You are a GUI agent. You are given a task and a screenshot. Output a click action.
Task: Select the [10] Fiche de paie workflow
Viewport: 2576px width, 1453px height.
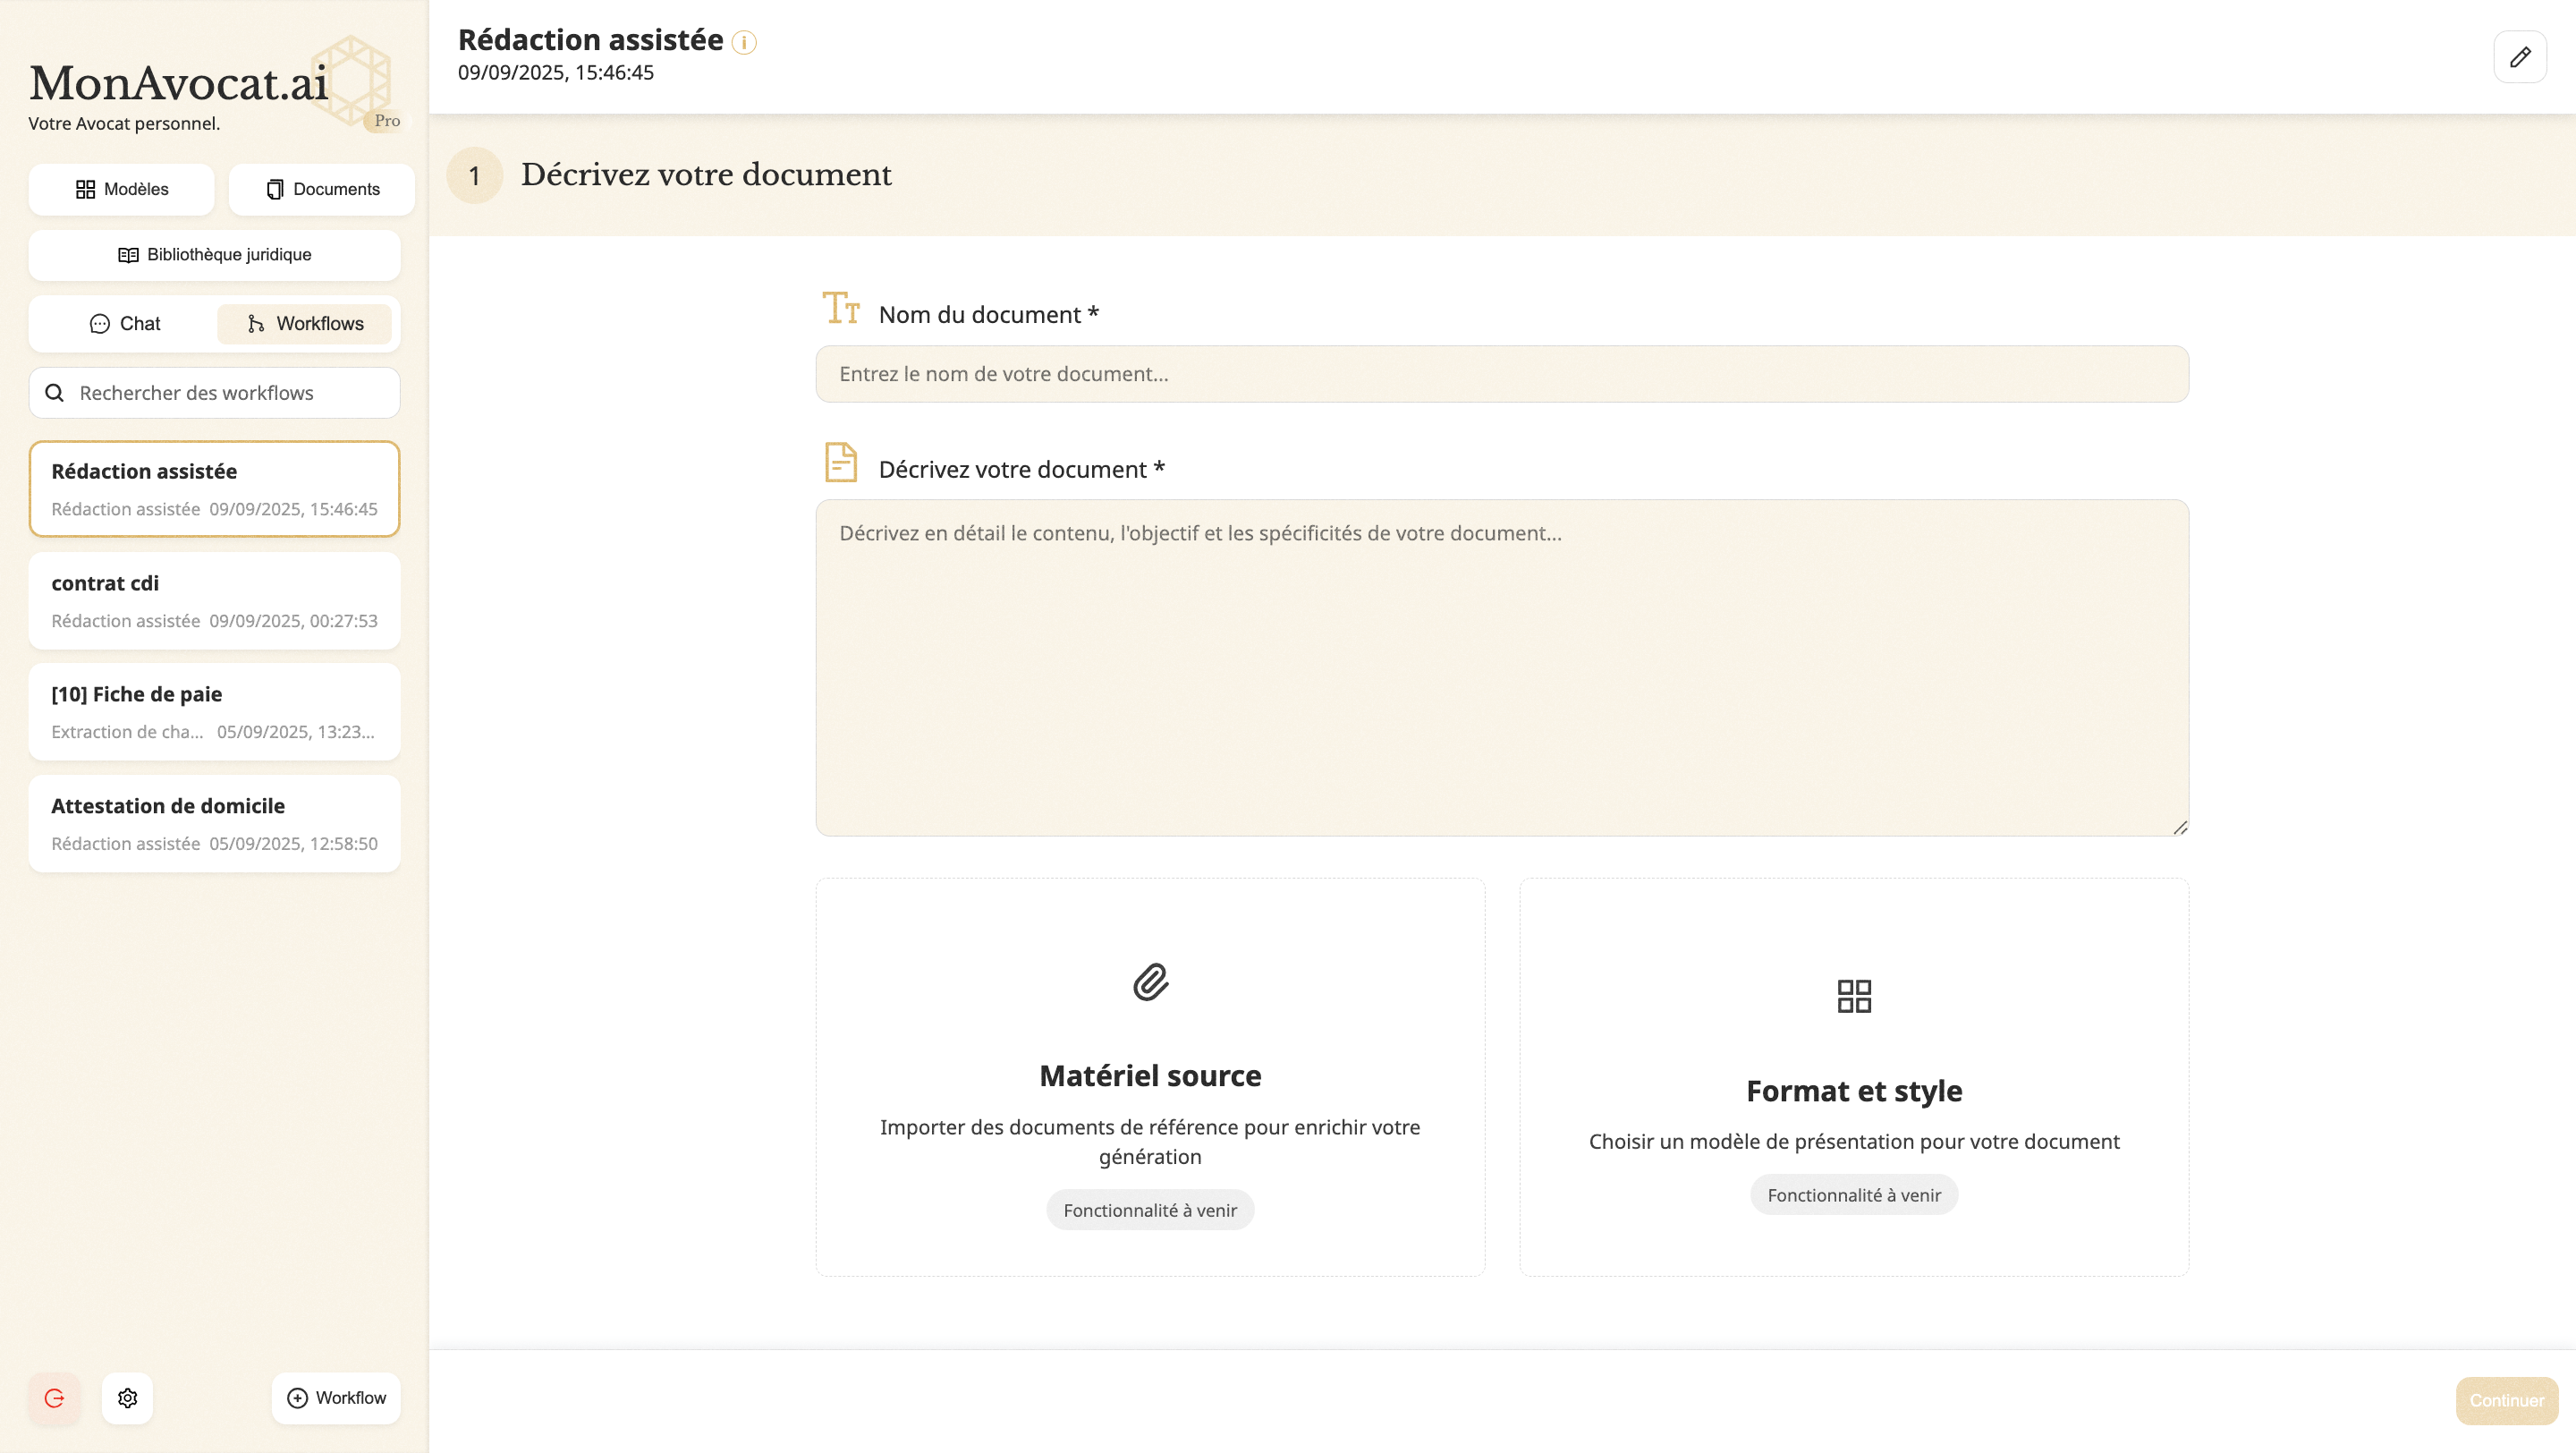point(214,712)
